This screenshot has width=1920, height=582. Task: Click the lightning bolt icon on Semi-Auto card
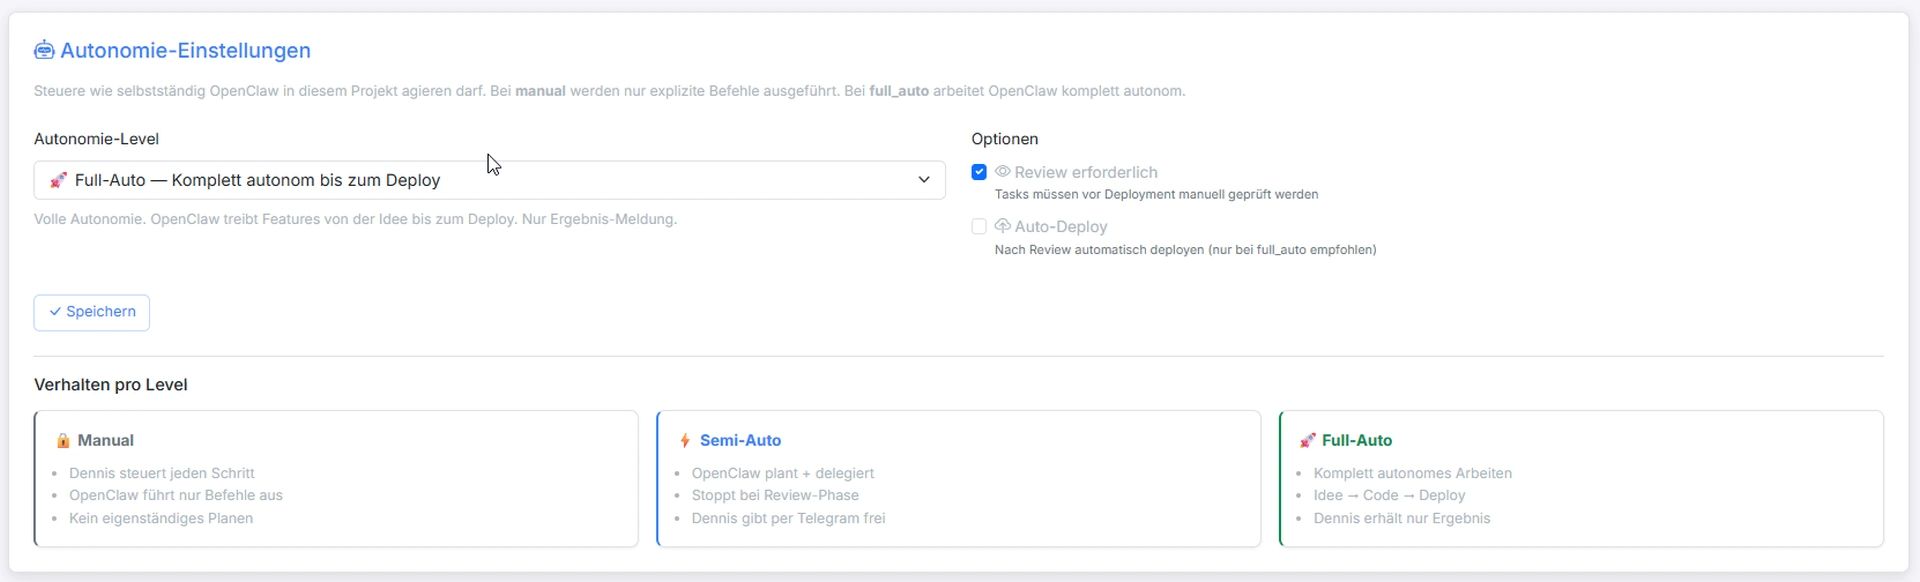(x=685, y=441)
